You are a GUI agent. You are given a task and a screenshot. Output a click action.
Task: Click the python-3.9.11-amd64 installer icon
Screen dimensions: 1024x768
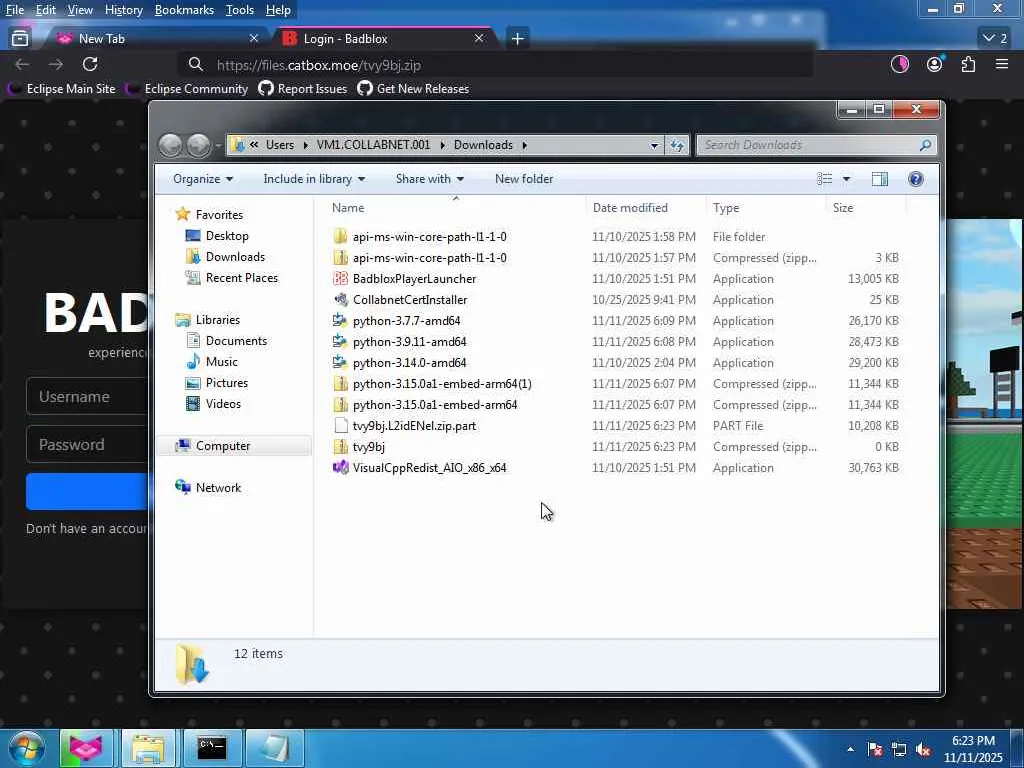coord(340,342)
